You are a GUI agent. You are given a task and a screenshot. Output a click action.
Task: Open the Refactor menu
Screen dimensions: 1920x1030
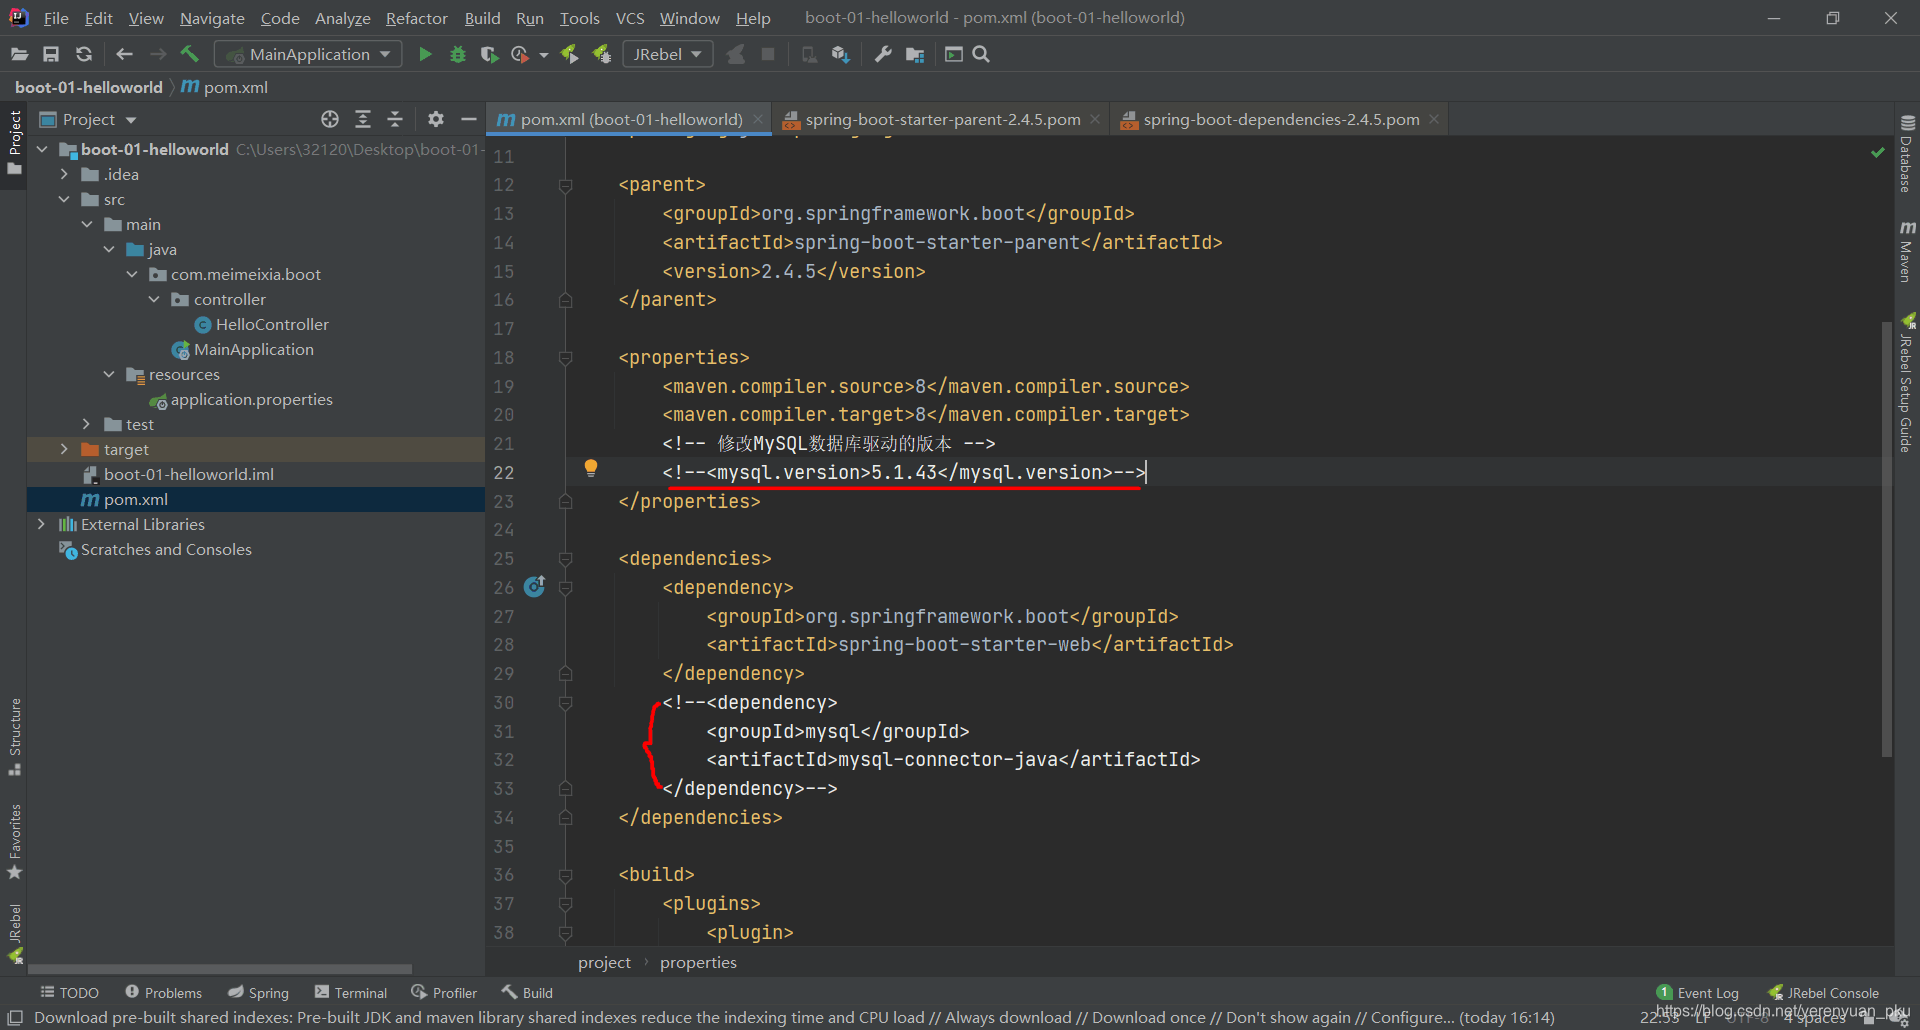pos(417,18)
